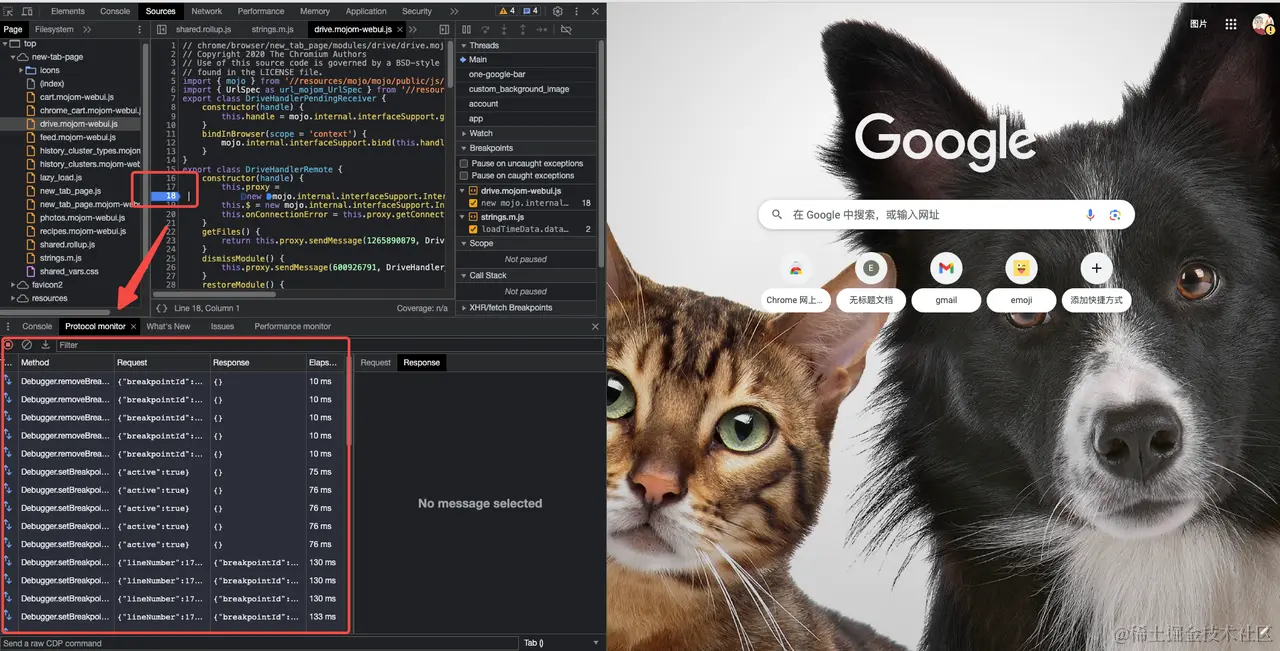The width and height of the screenshot is (1280, 651).
Task: Select feed.mojom-webui.js in file tree
Action: [78, 137]
